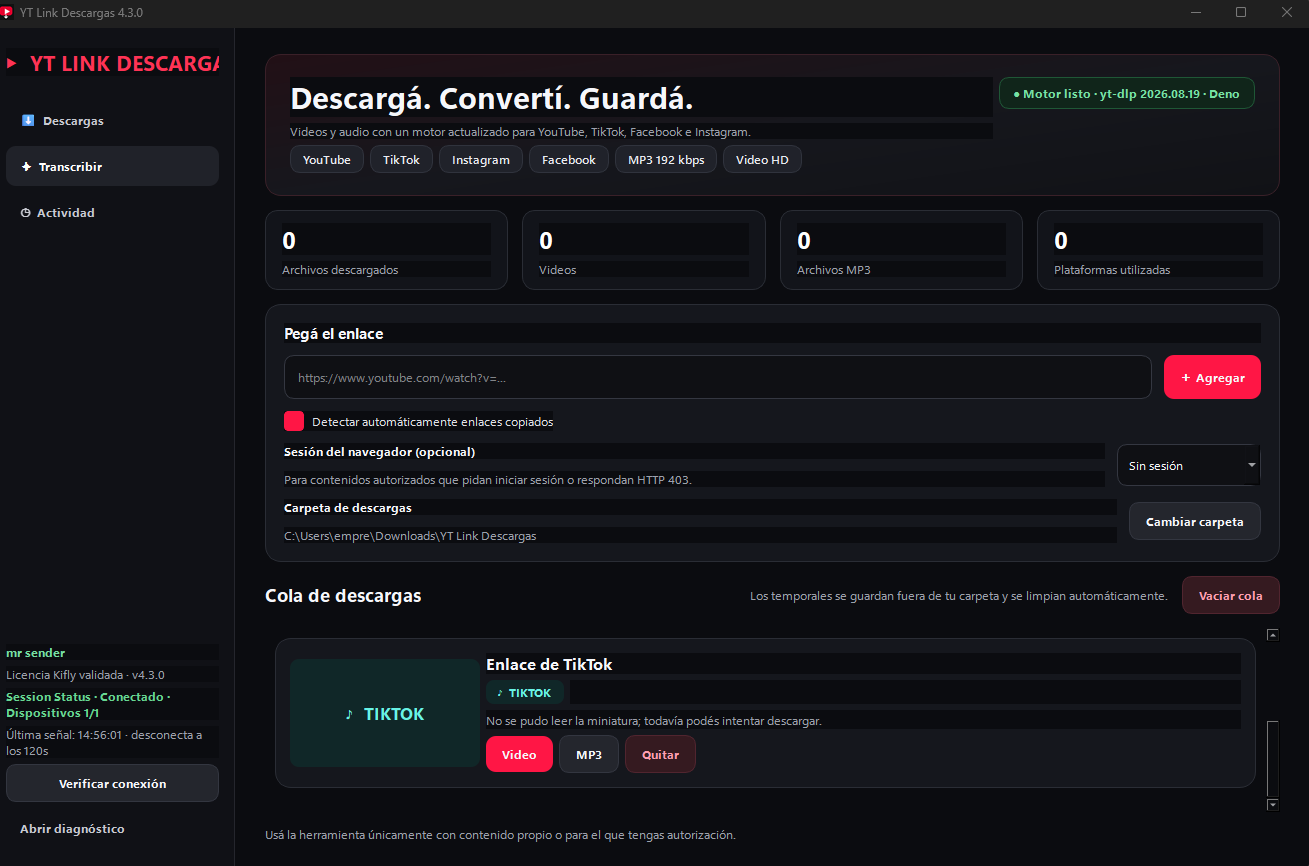Click the TIKTOK tag badge on queue item

525,692
